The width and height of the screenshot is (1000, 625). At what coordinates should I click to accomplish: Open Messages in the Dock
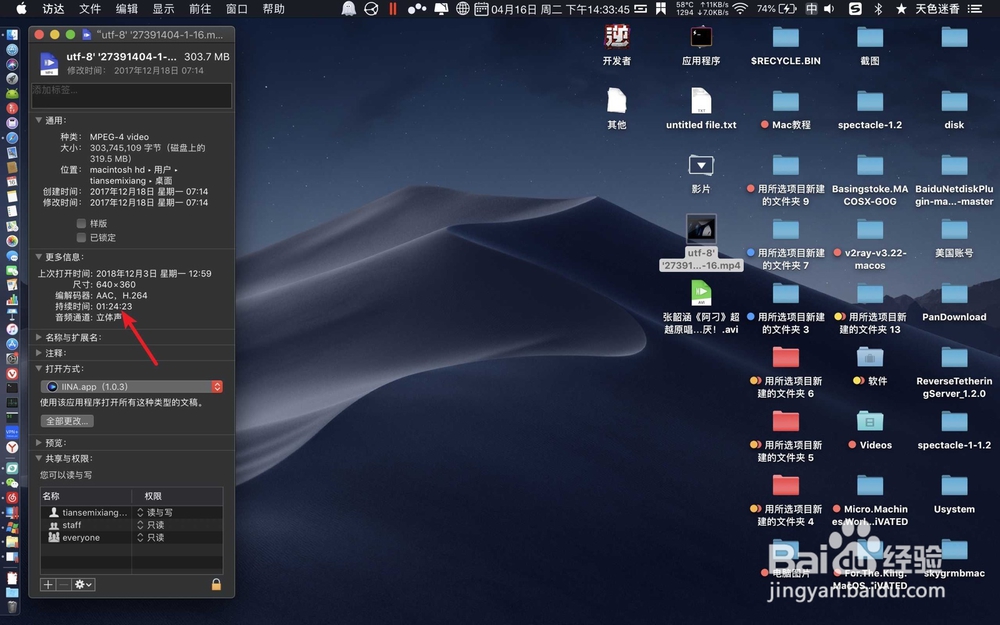12,254
